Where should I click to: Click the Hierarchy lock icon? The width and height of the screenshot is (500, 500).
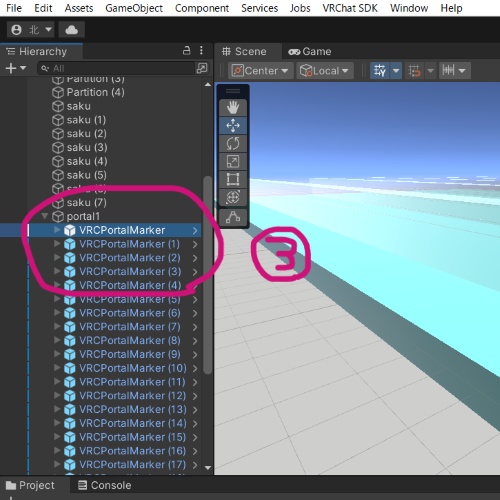[187, 51]
